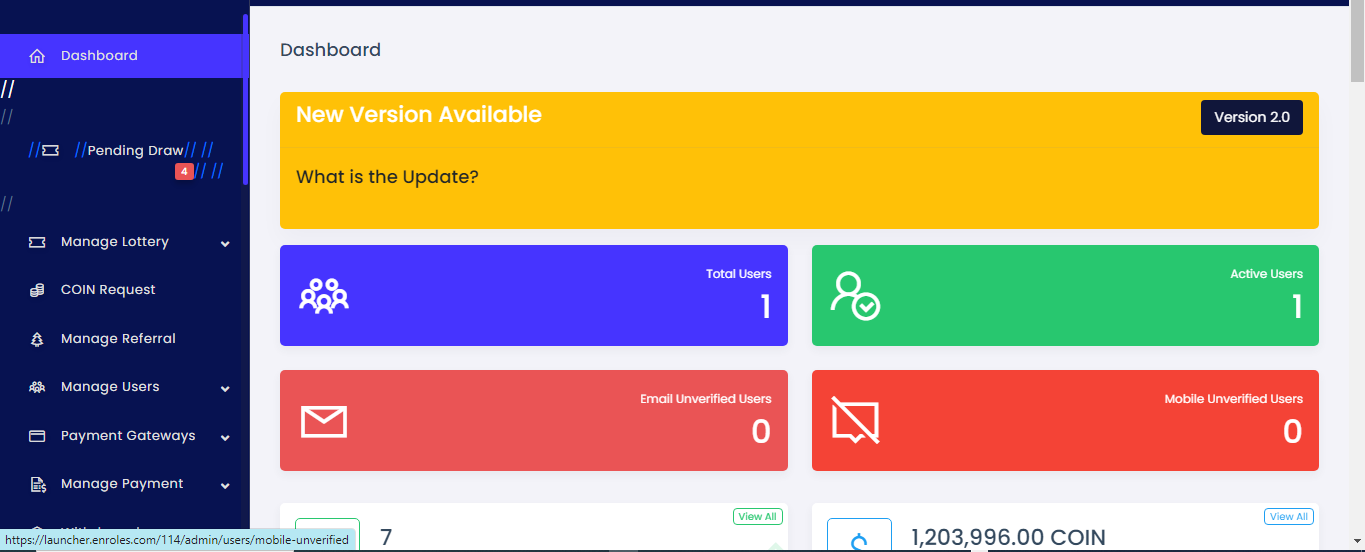Click the blue View All link
The height and width of the screenshot is (552, 1365).
pyautogui.click(x=1288, y=517)
